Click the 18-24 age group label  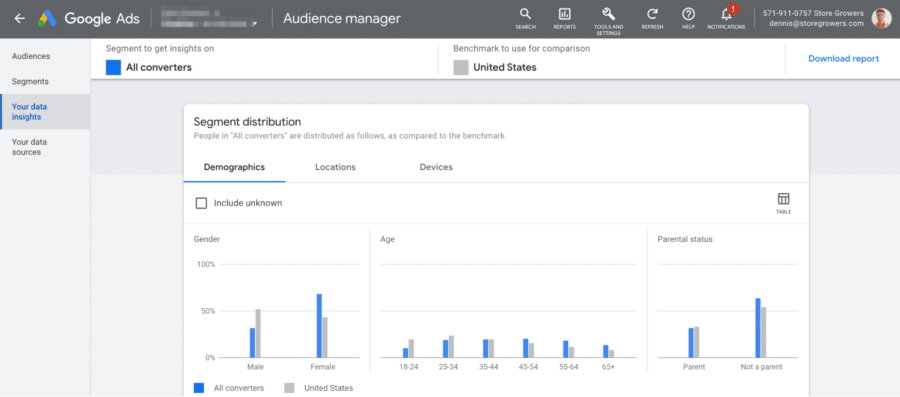[x=408, y=367]
